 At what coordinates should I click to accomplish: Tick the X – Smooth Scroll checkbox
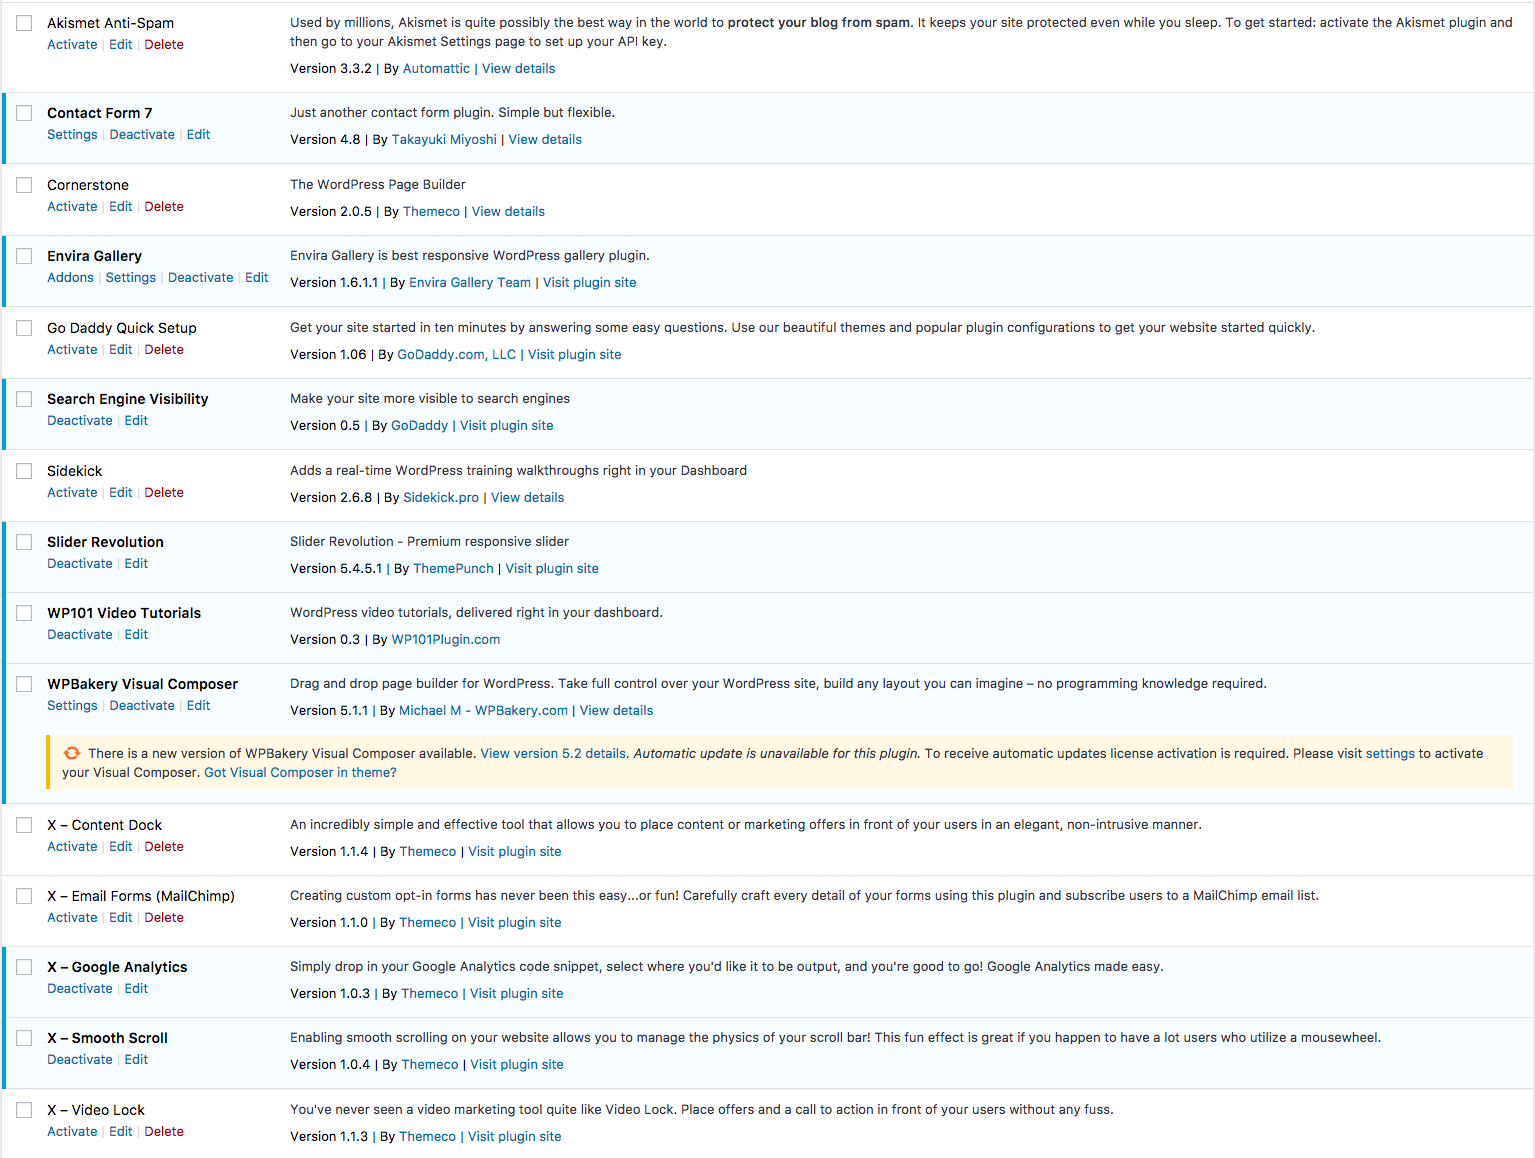click(x=24, y=1038)
